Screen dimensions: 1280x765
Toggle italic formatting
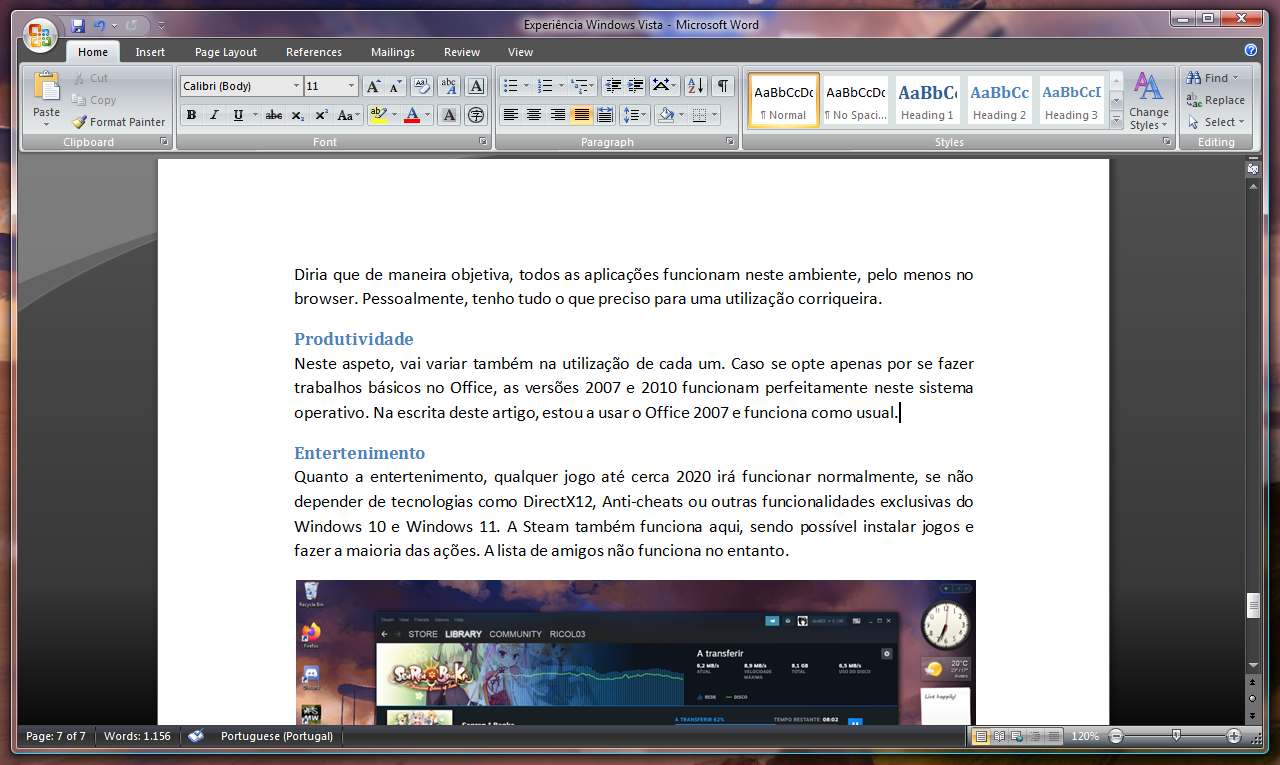tap(213, 115)
